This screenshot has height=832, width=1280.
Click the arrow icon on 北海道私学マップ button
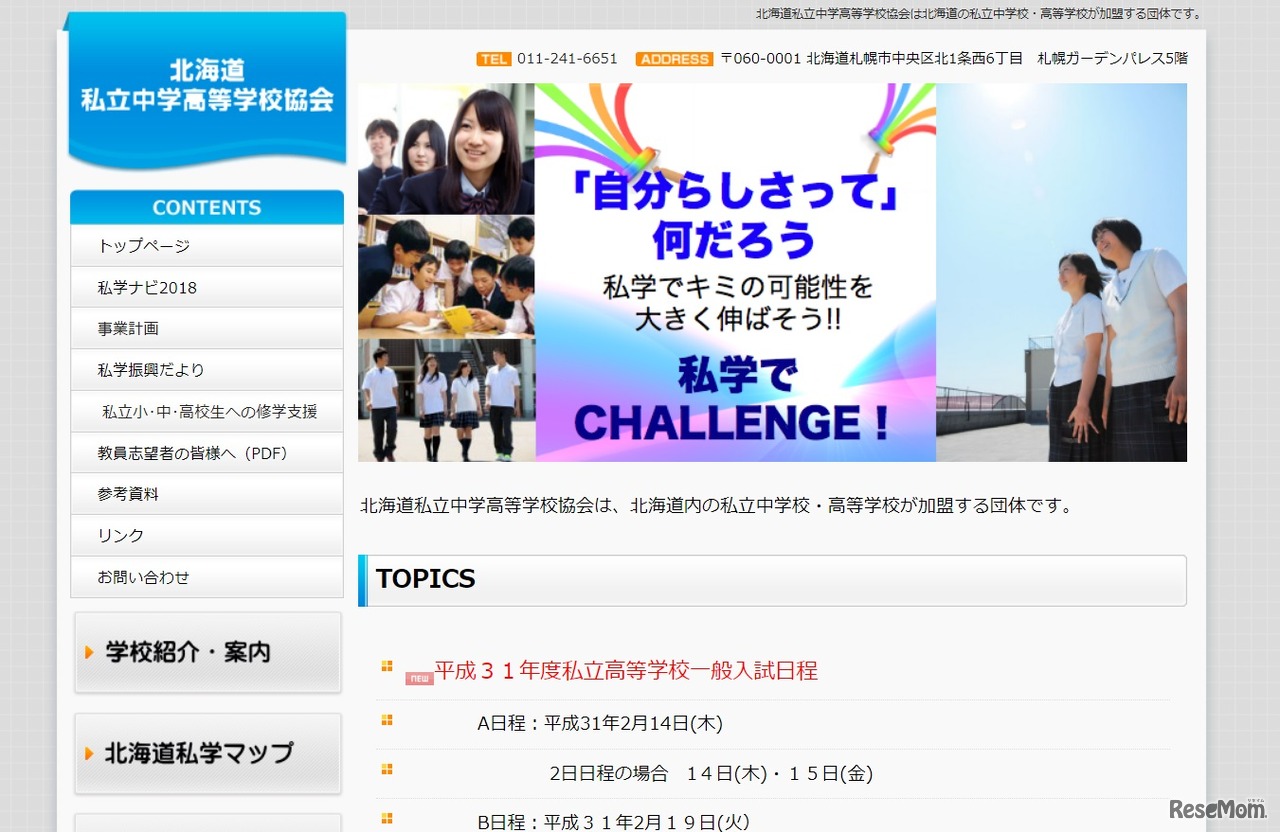point(88,753)
